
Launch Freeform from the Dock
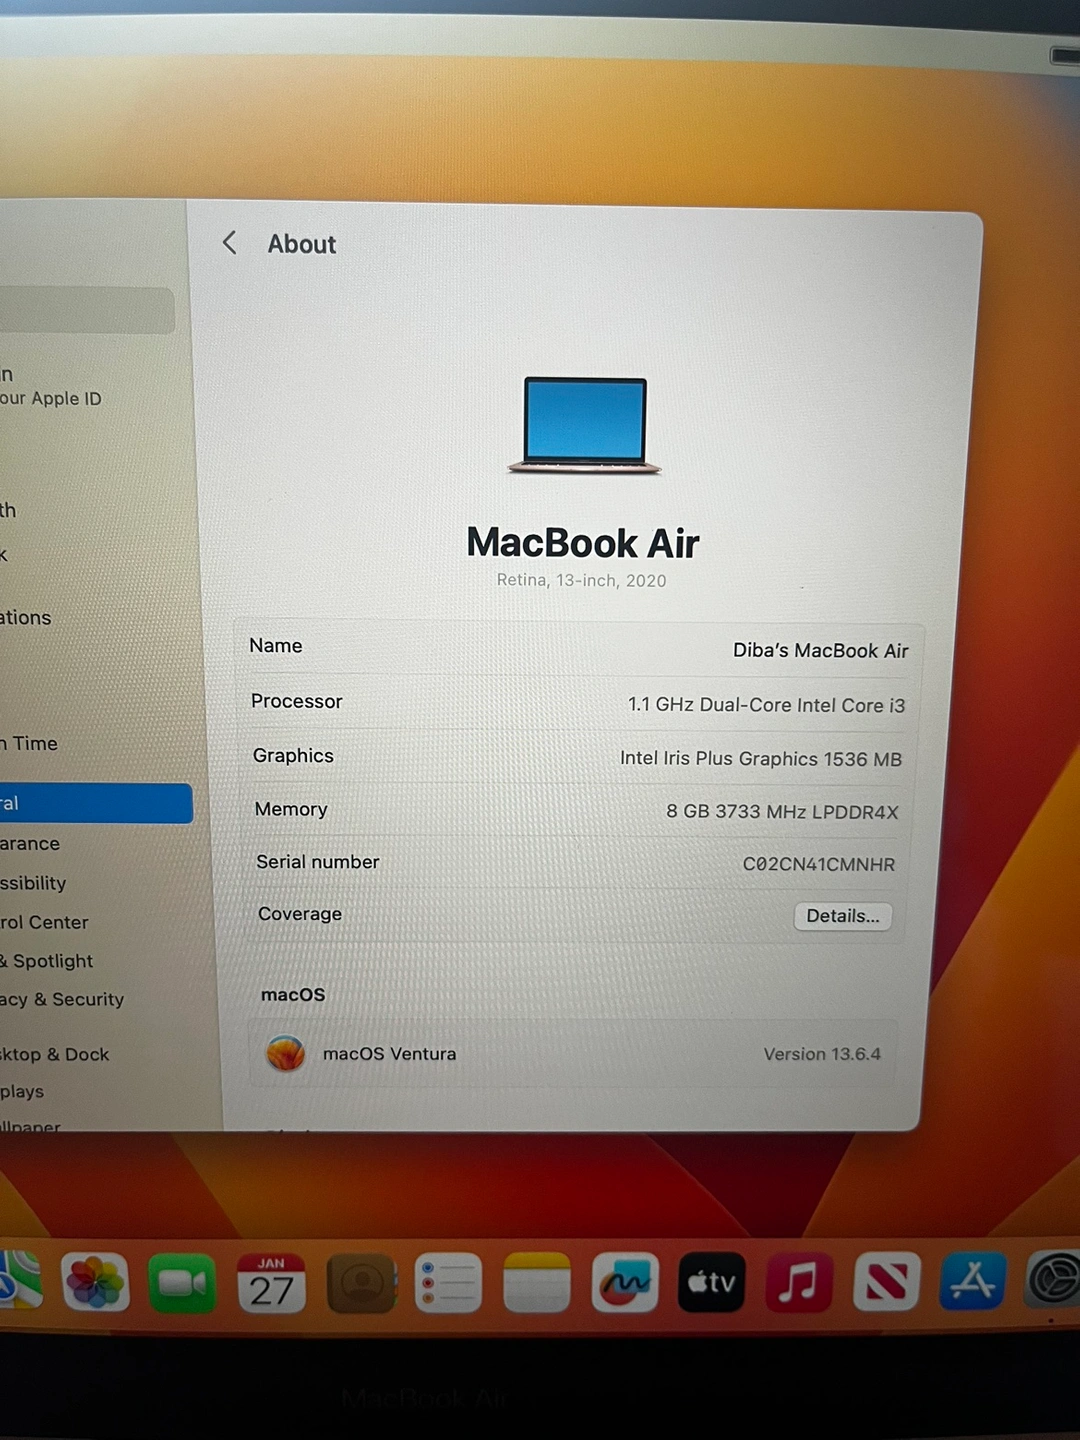point(625,1282)
